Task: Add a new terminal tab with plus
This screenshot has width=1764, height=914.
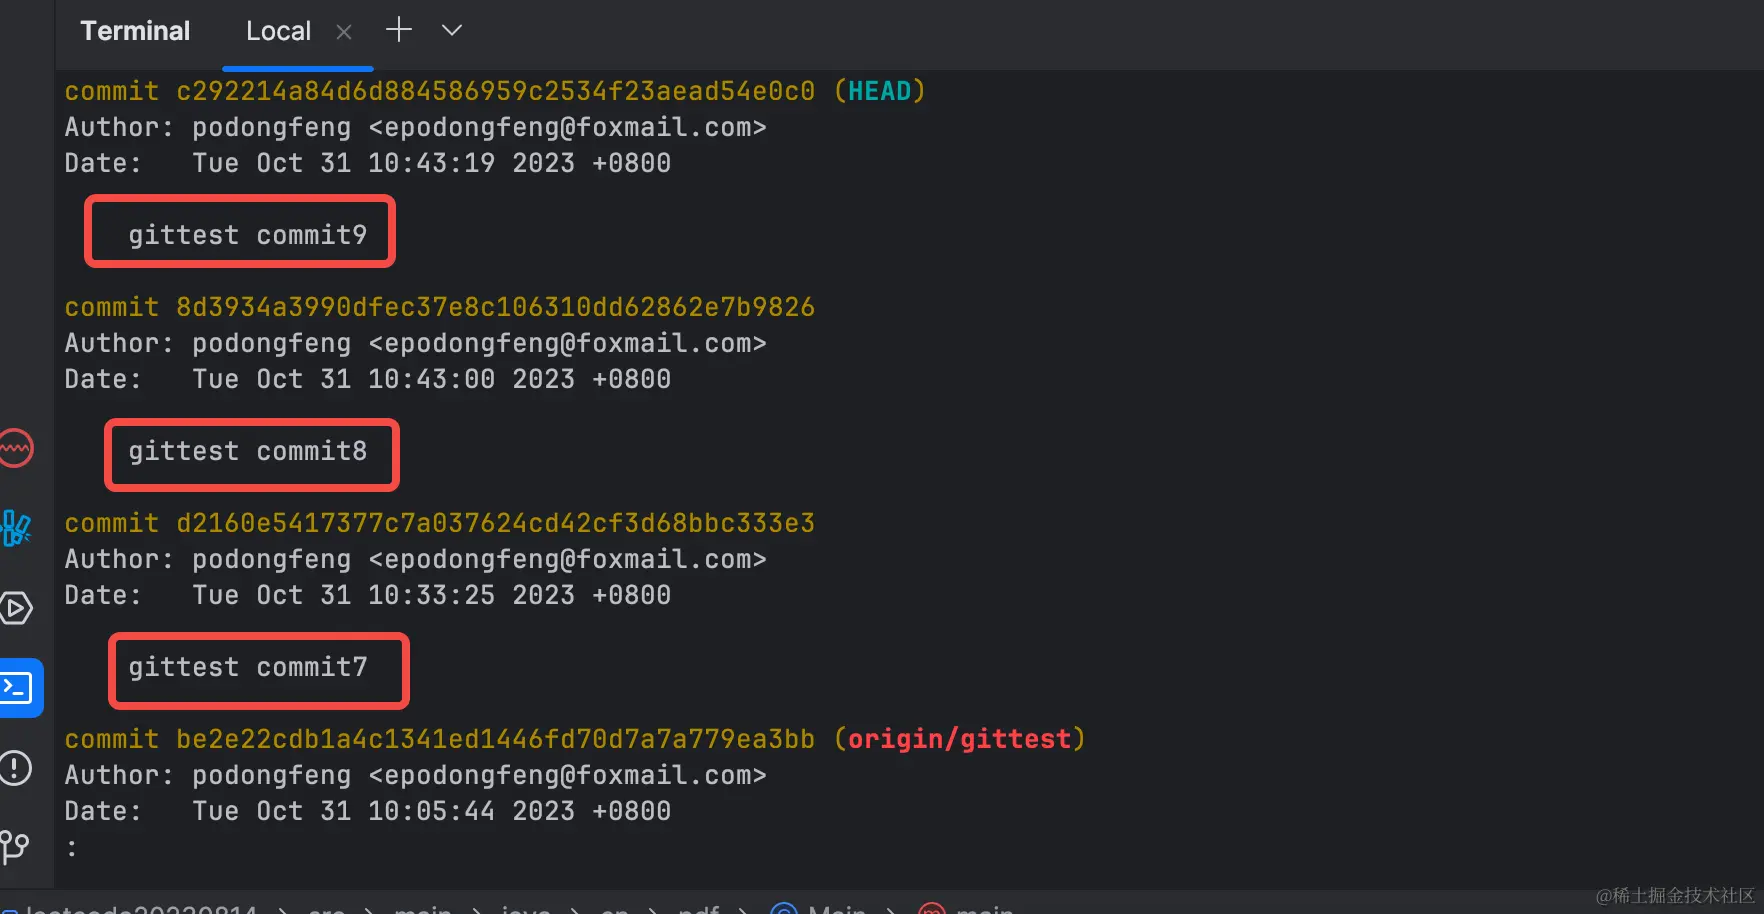Action: pos(399,30)
